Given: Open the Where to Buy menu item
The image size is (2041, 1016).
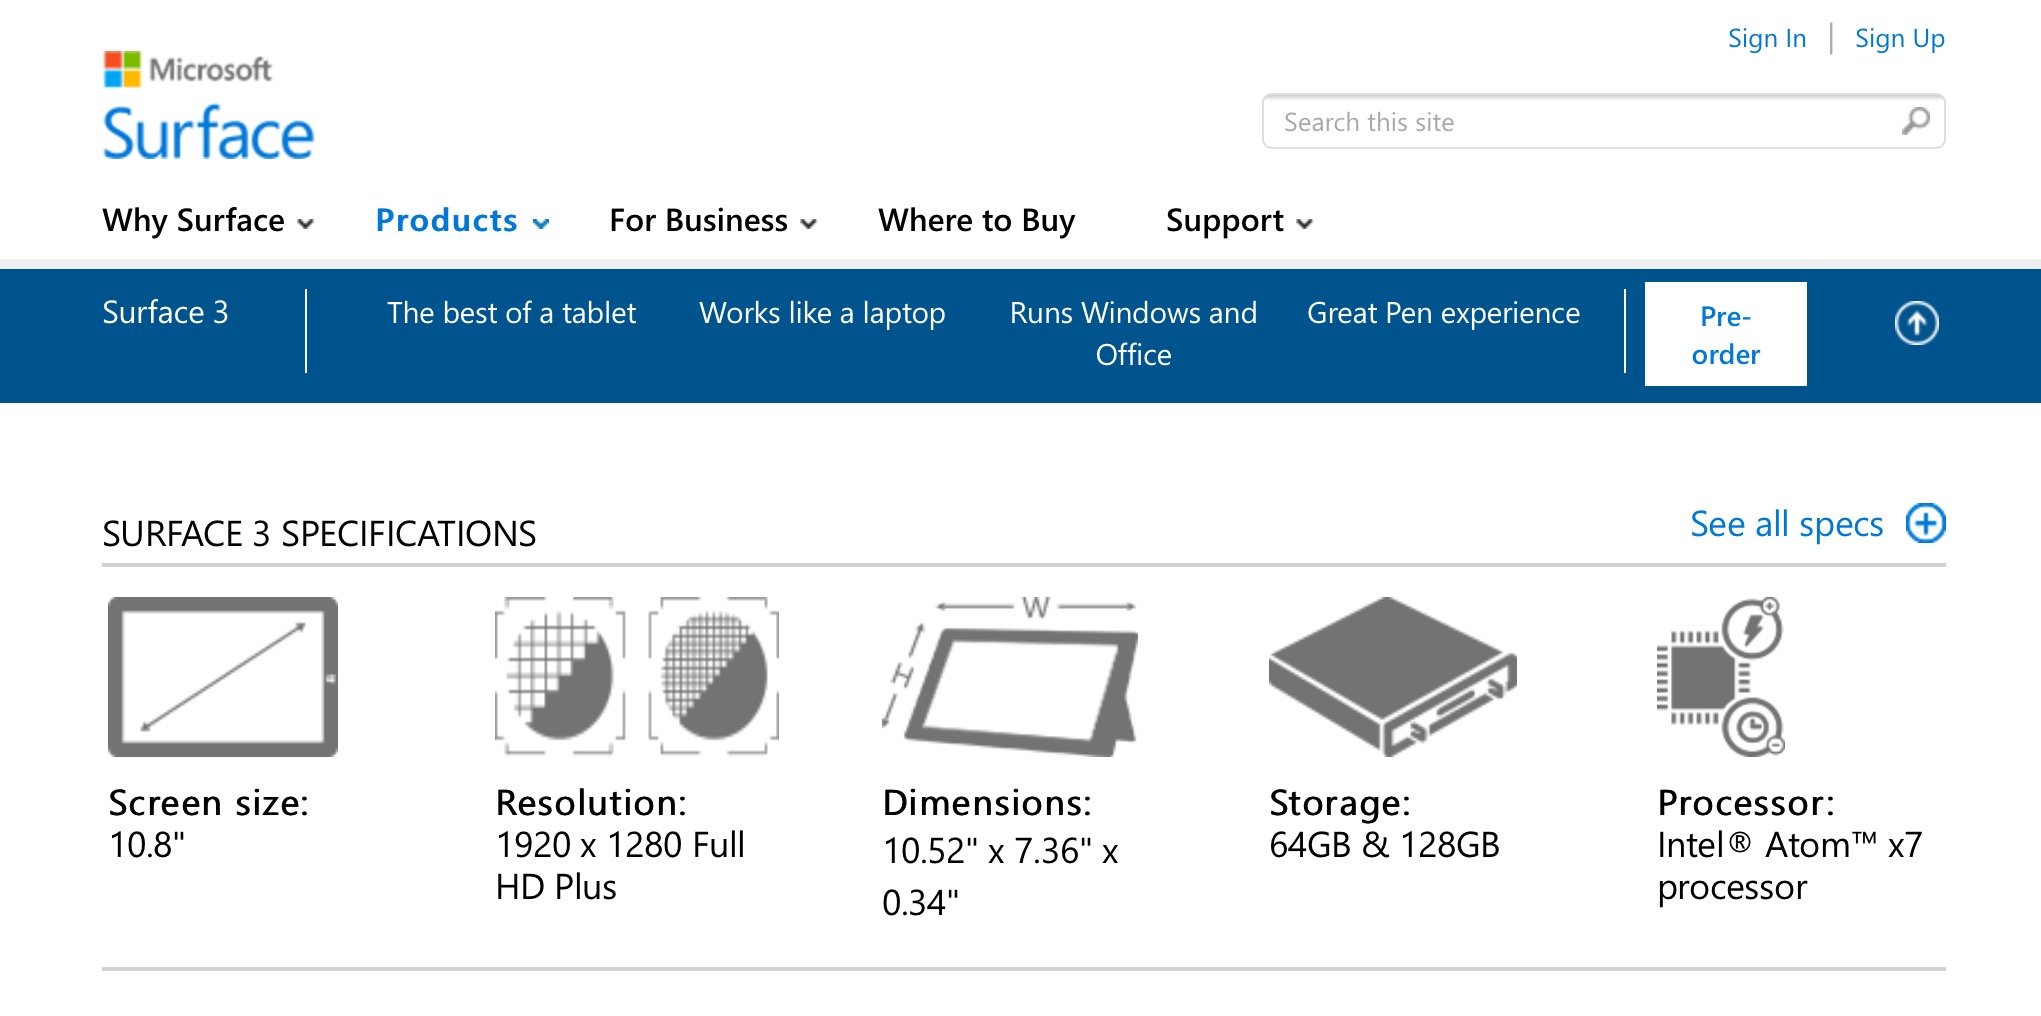Looking at the screenshot, I should click(977, 220).
